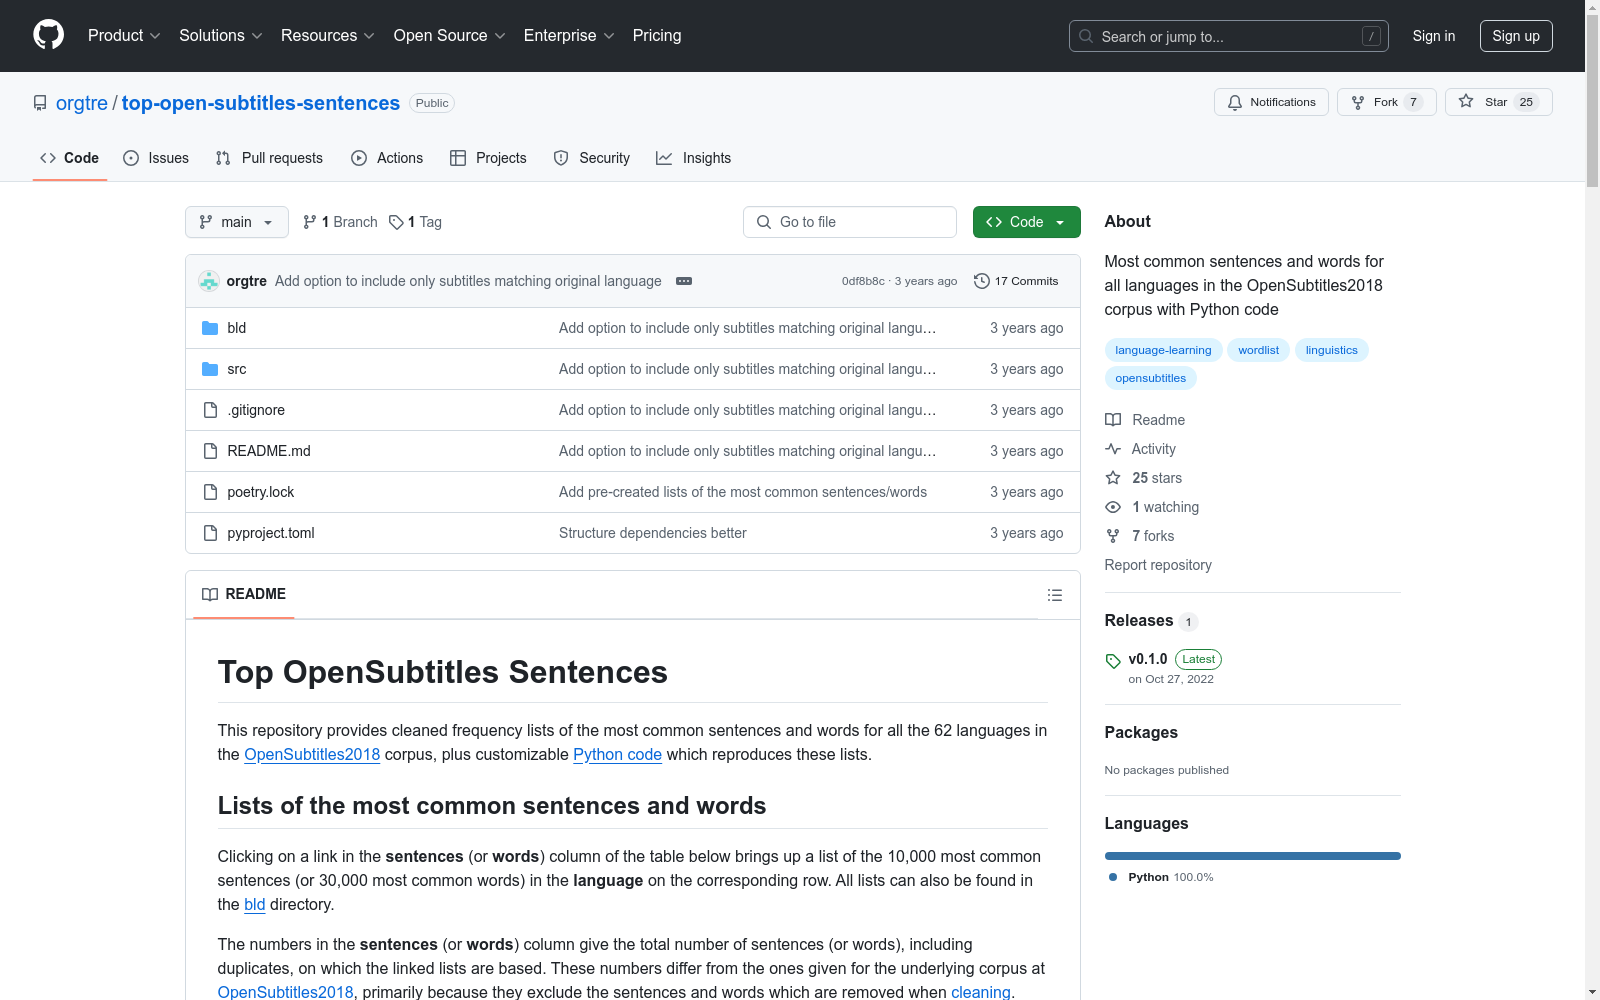The image size is (1600, 1000).
Task: Click the star icon in the Star button
Action: [1466, 101]
